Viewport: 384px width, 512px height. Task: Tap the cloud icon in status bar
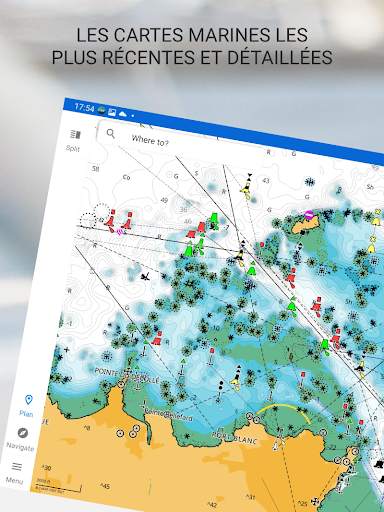(x=123, y=114)
